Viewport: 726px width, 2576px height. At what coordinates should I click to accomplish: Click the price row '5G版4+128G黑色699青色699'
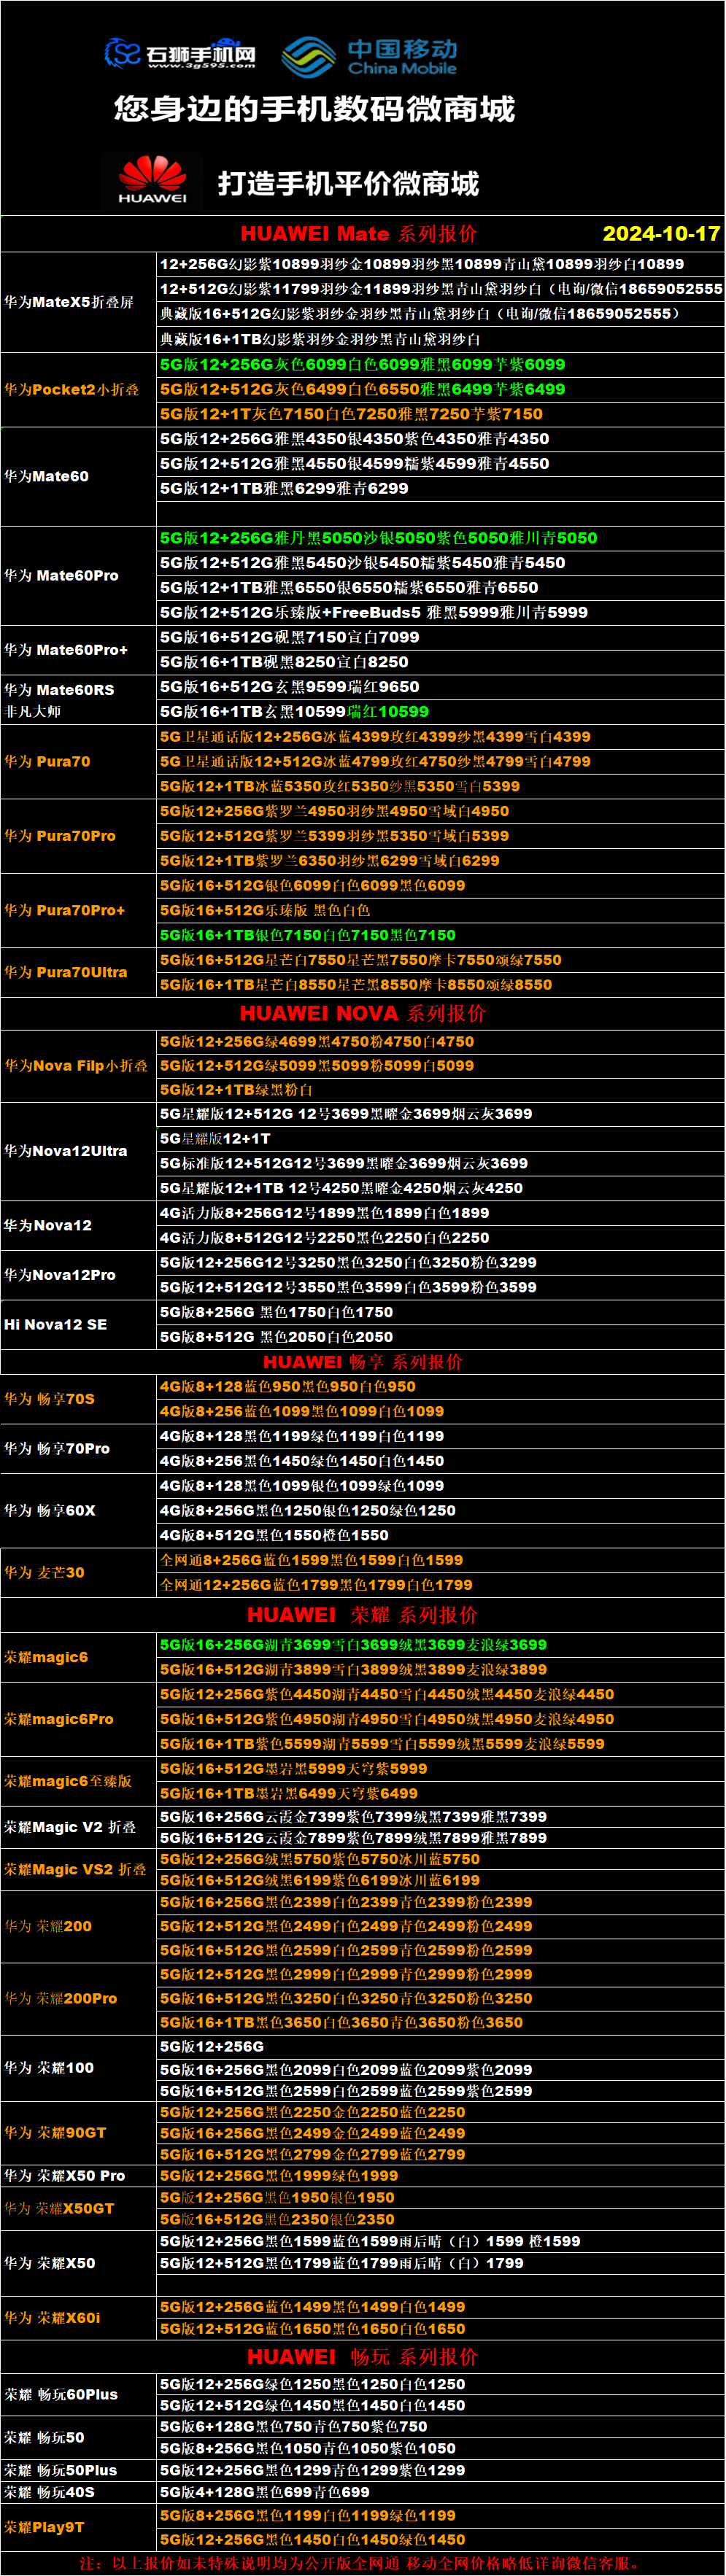440,2492
